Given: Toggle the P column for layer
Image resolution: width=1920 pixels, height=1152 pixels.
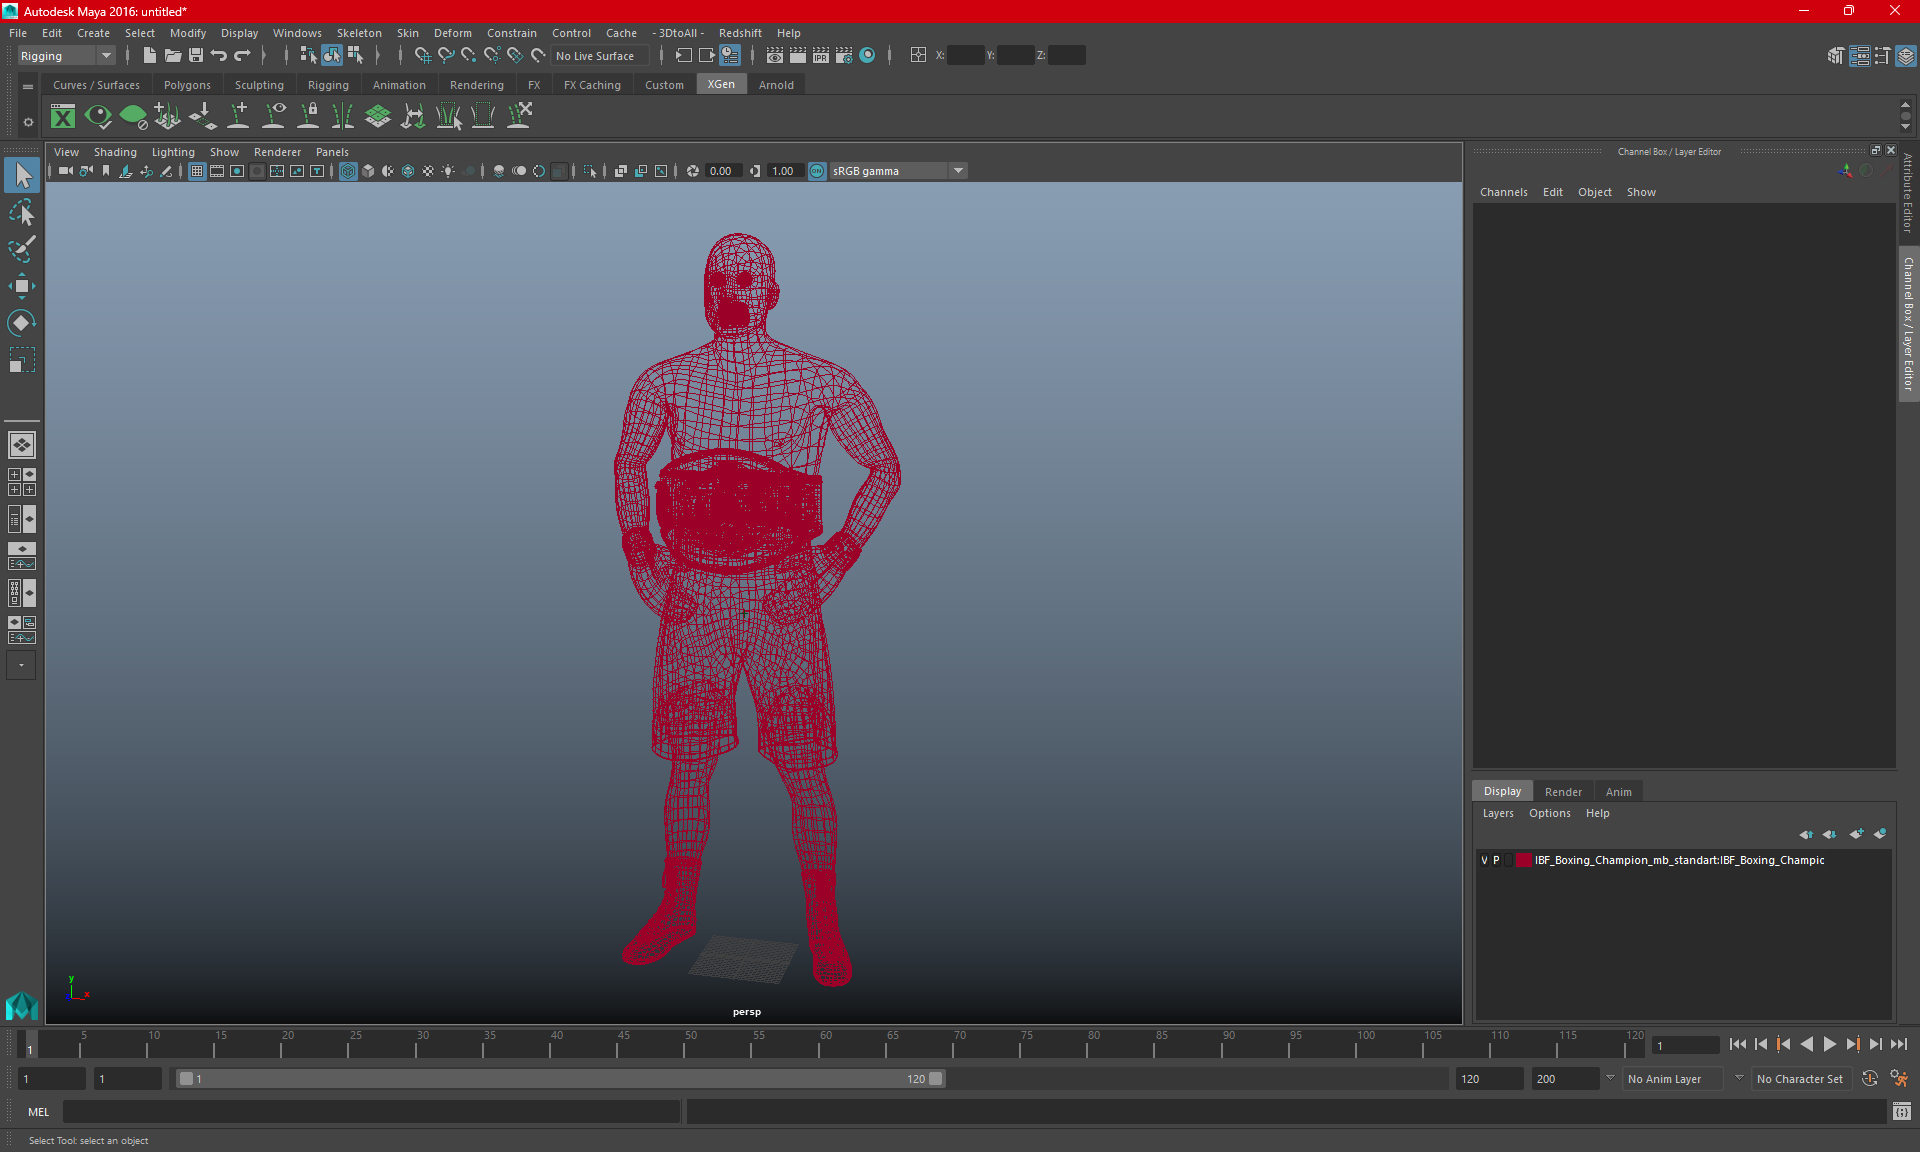Looking at the screenshot, I should pyautogui.click(x=1496, y=860).
